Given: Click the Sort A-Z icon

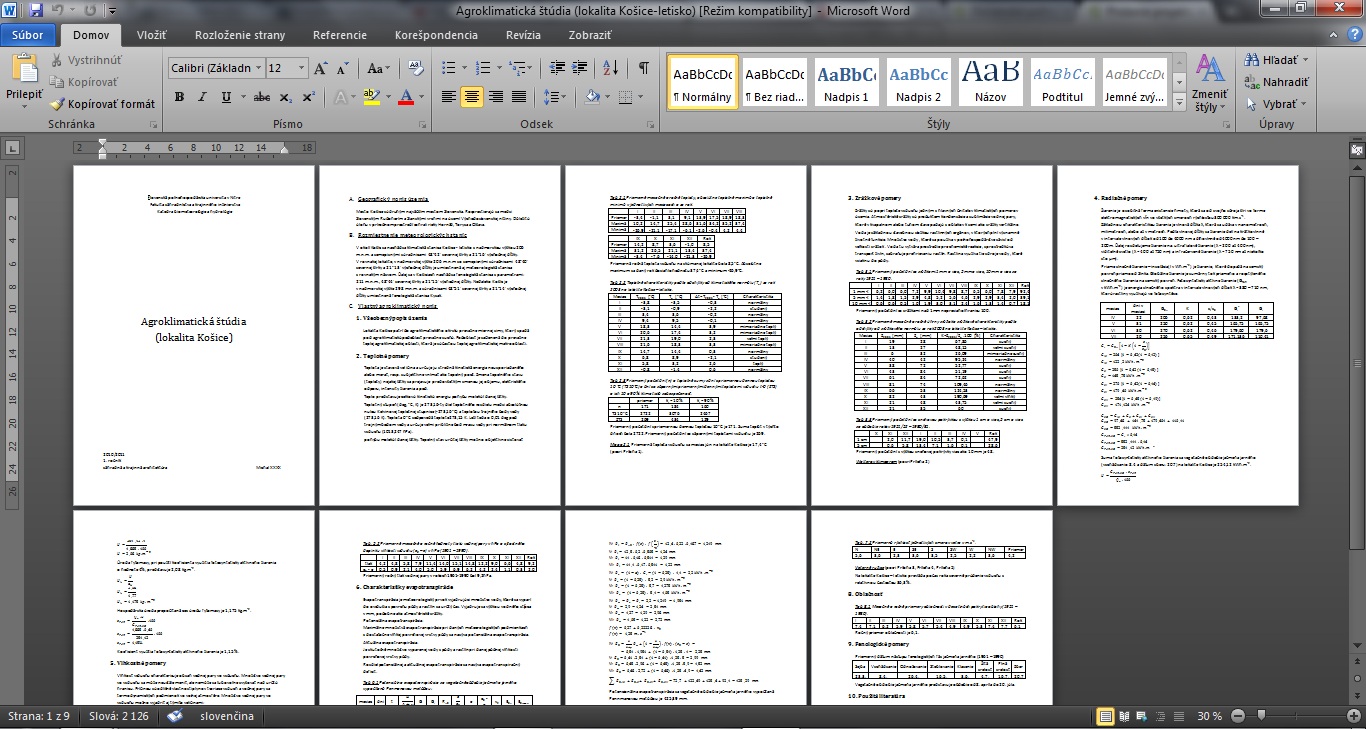Looking at the screenshot, I should [x=612, y=69].
